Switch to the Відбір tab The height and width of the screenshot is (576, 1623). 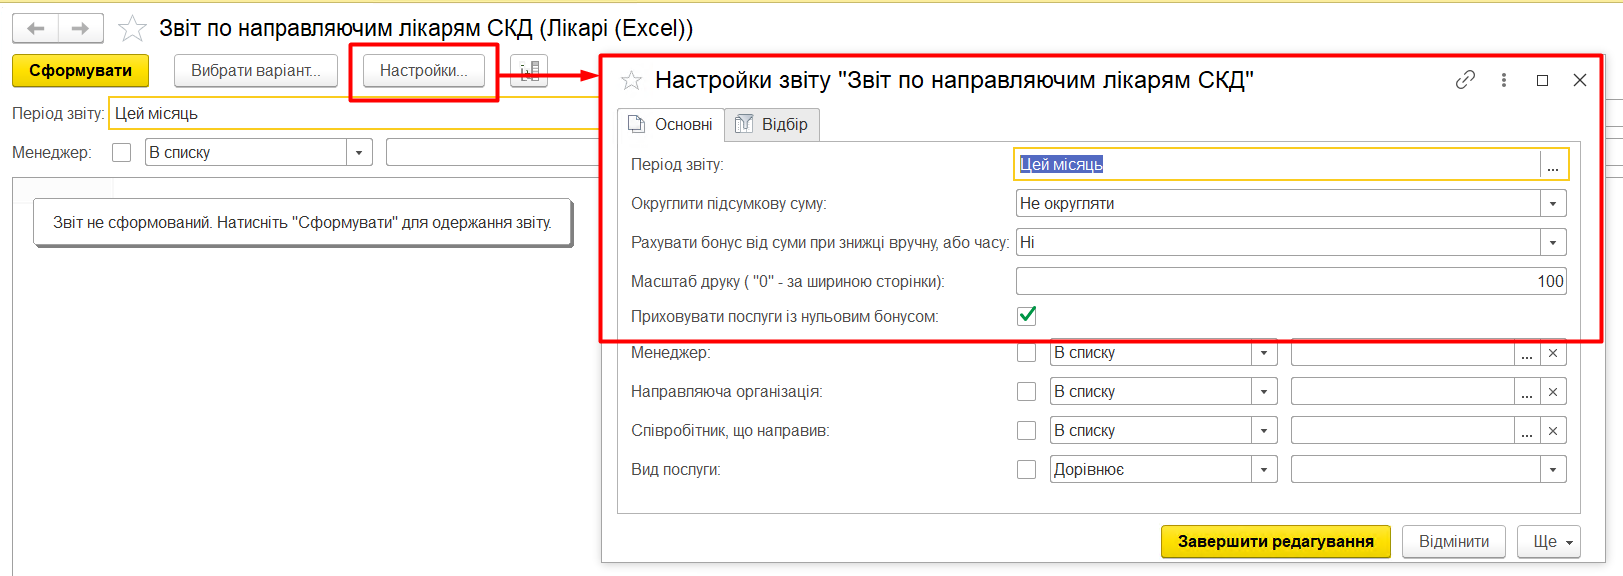click(772, 125)
